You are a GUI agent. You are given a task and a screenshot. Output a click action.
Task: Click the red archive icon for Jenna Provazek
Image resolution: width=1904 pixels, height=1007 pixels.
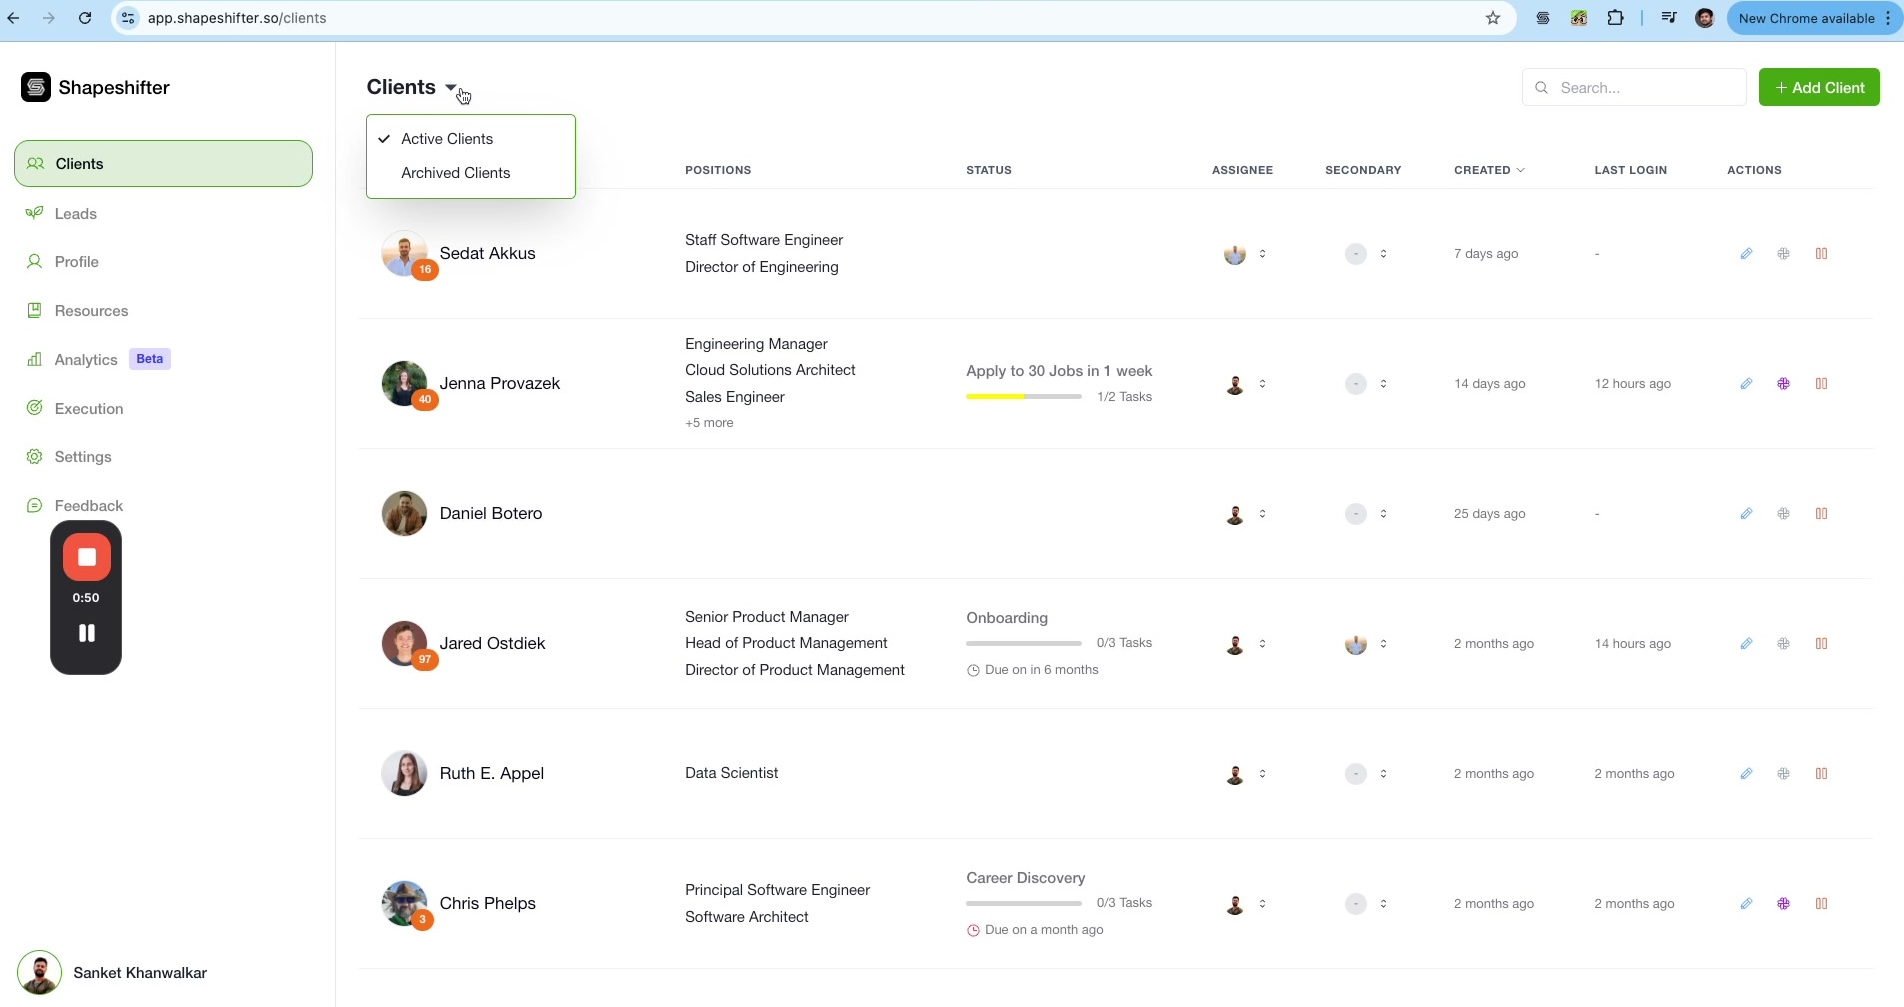tap(1821, 384)
